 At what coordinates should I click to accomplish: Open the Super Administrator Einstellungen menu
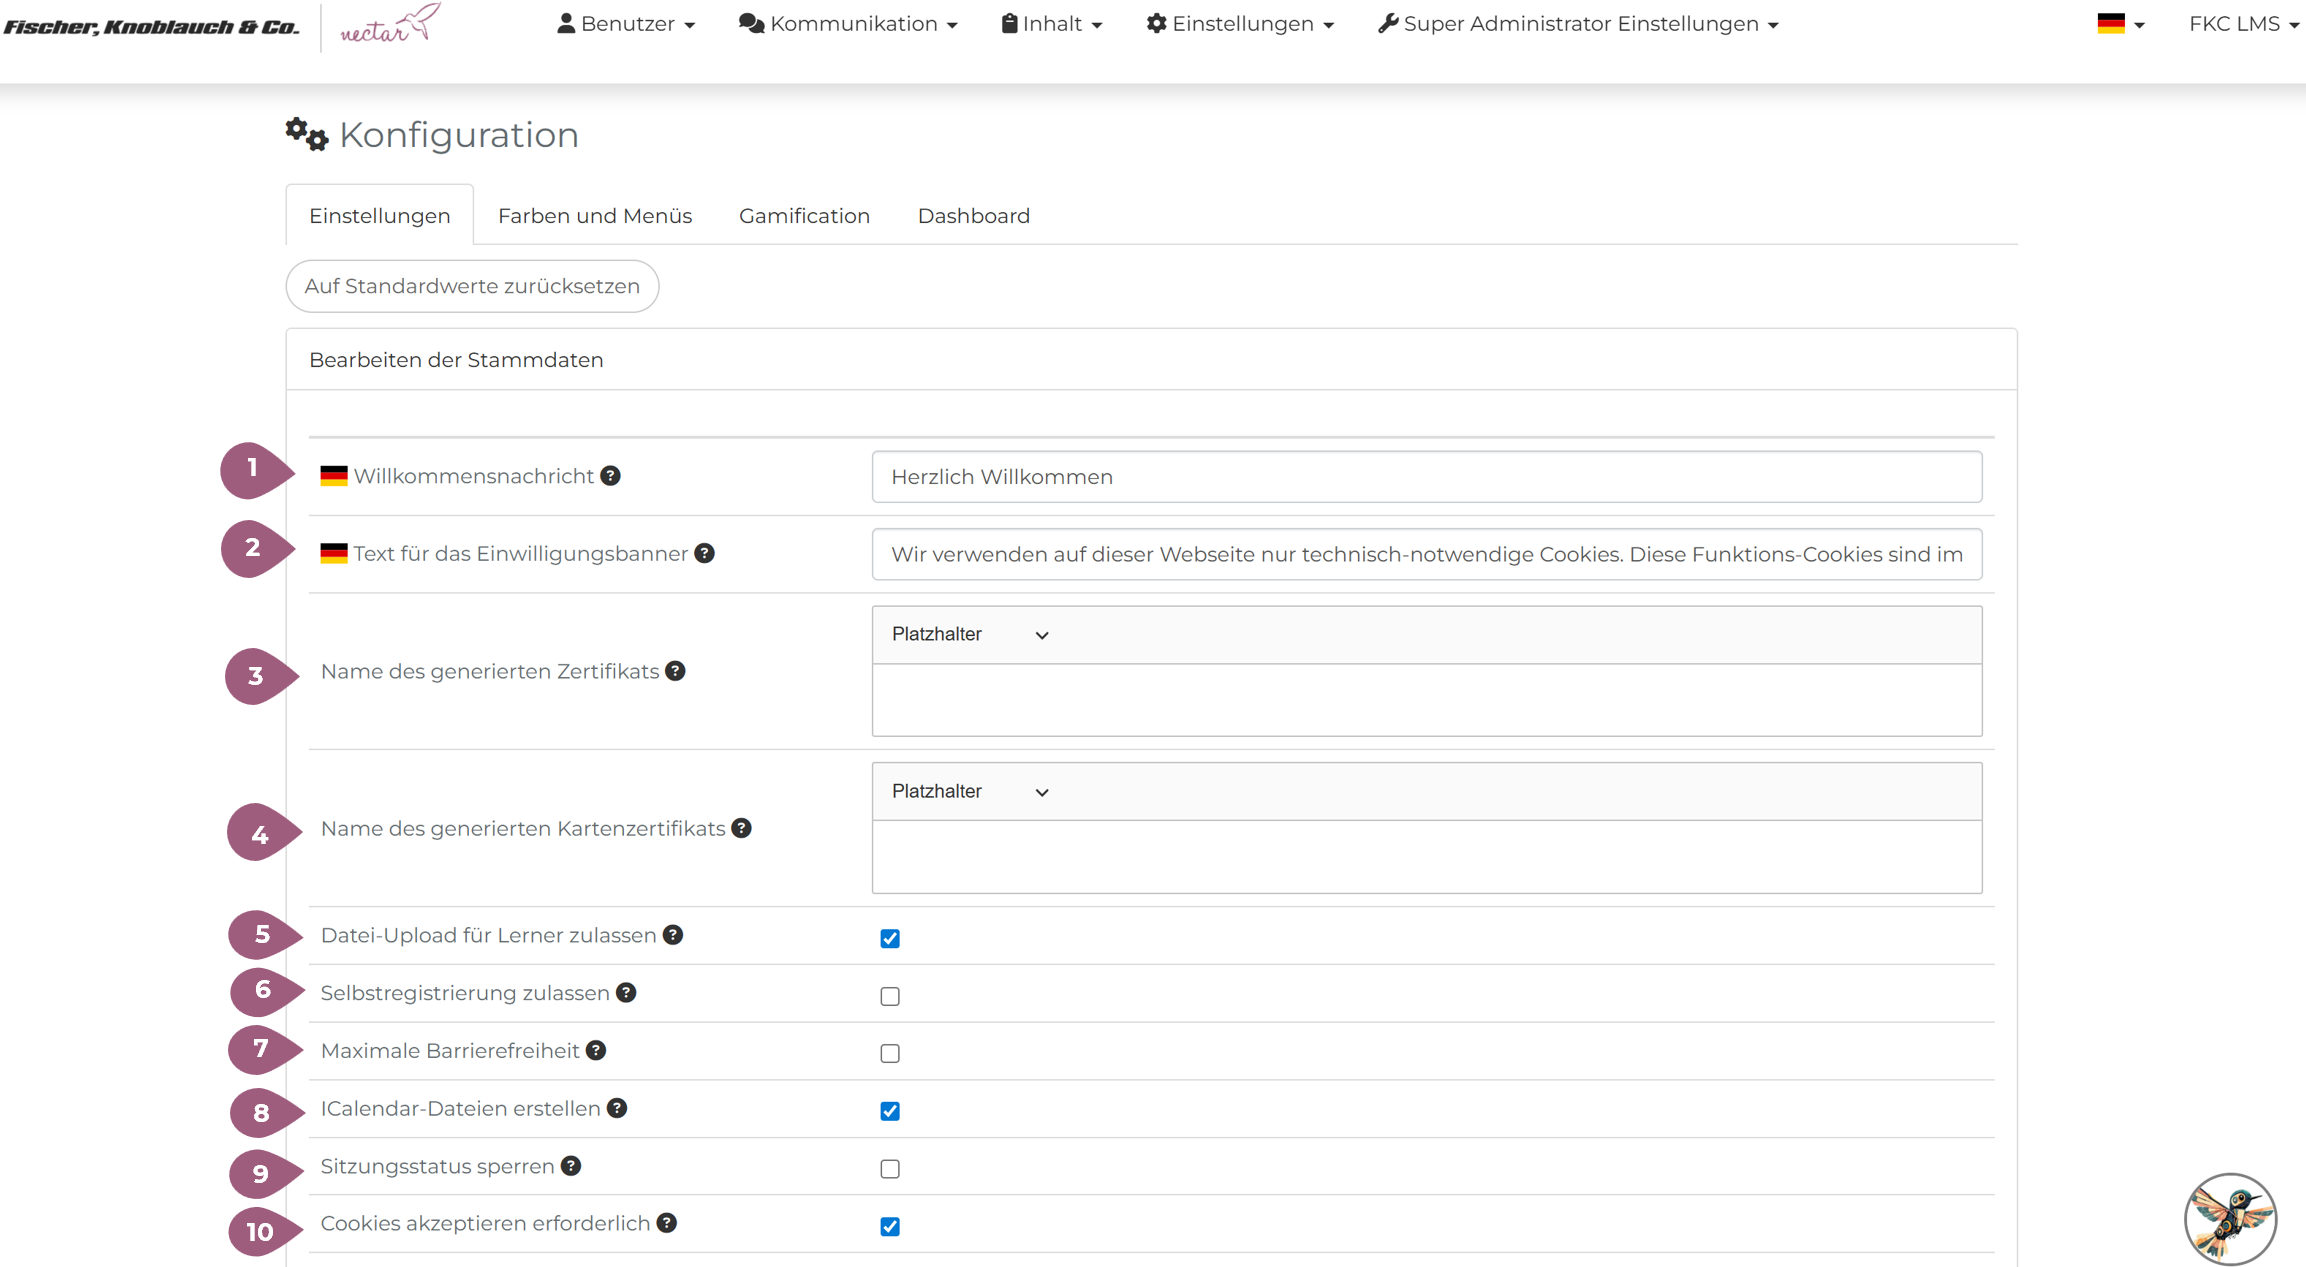coord(1578,24)
